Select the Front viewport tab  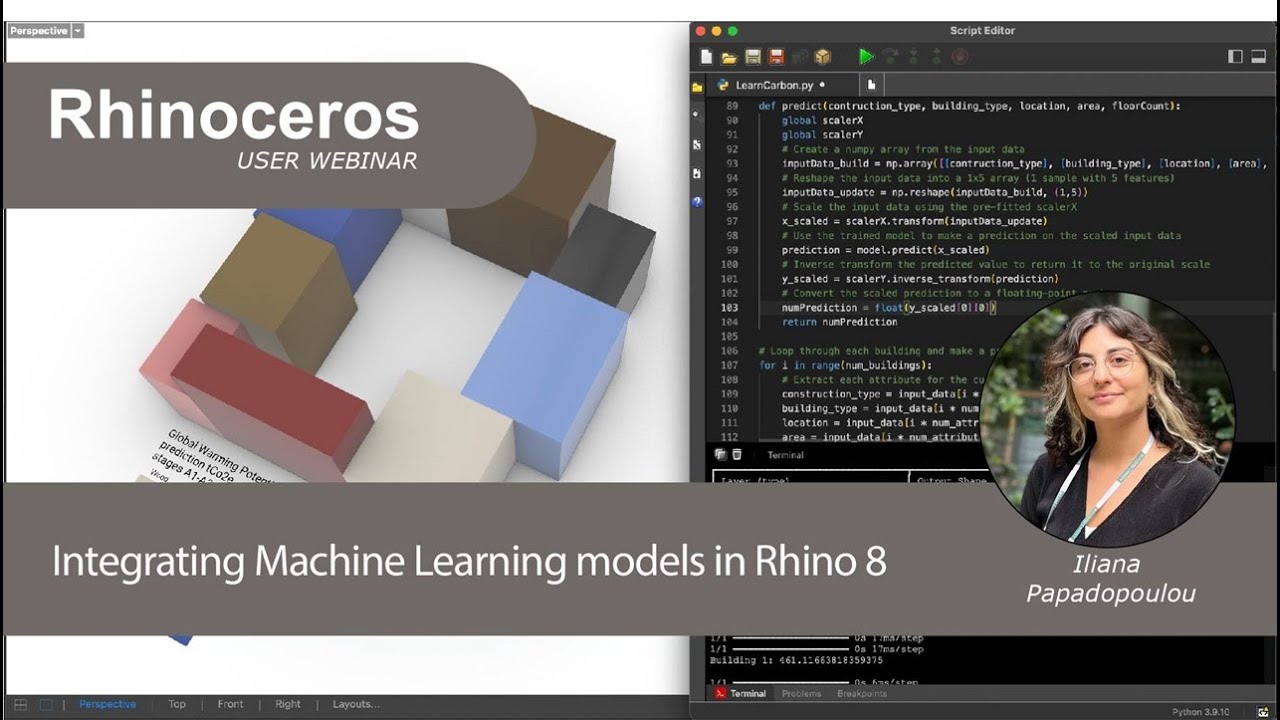click(x=231, y=704)
